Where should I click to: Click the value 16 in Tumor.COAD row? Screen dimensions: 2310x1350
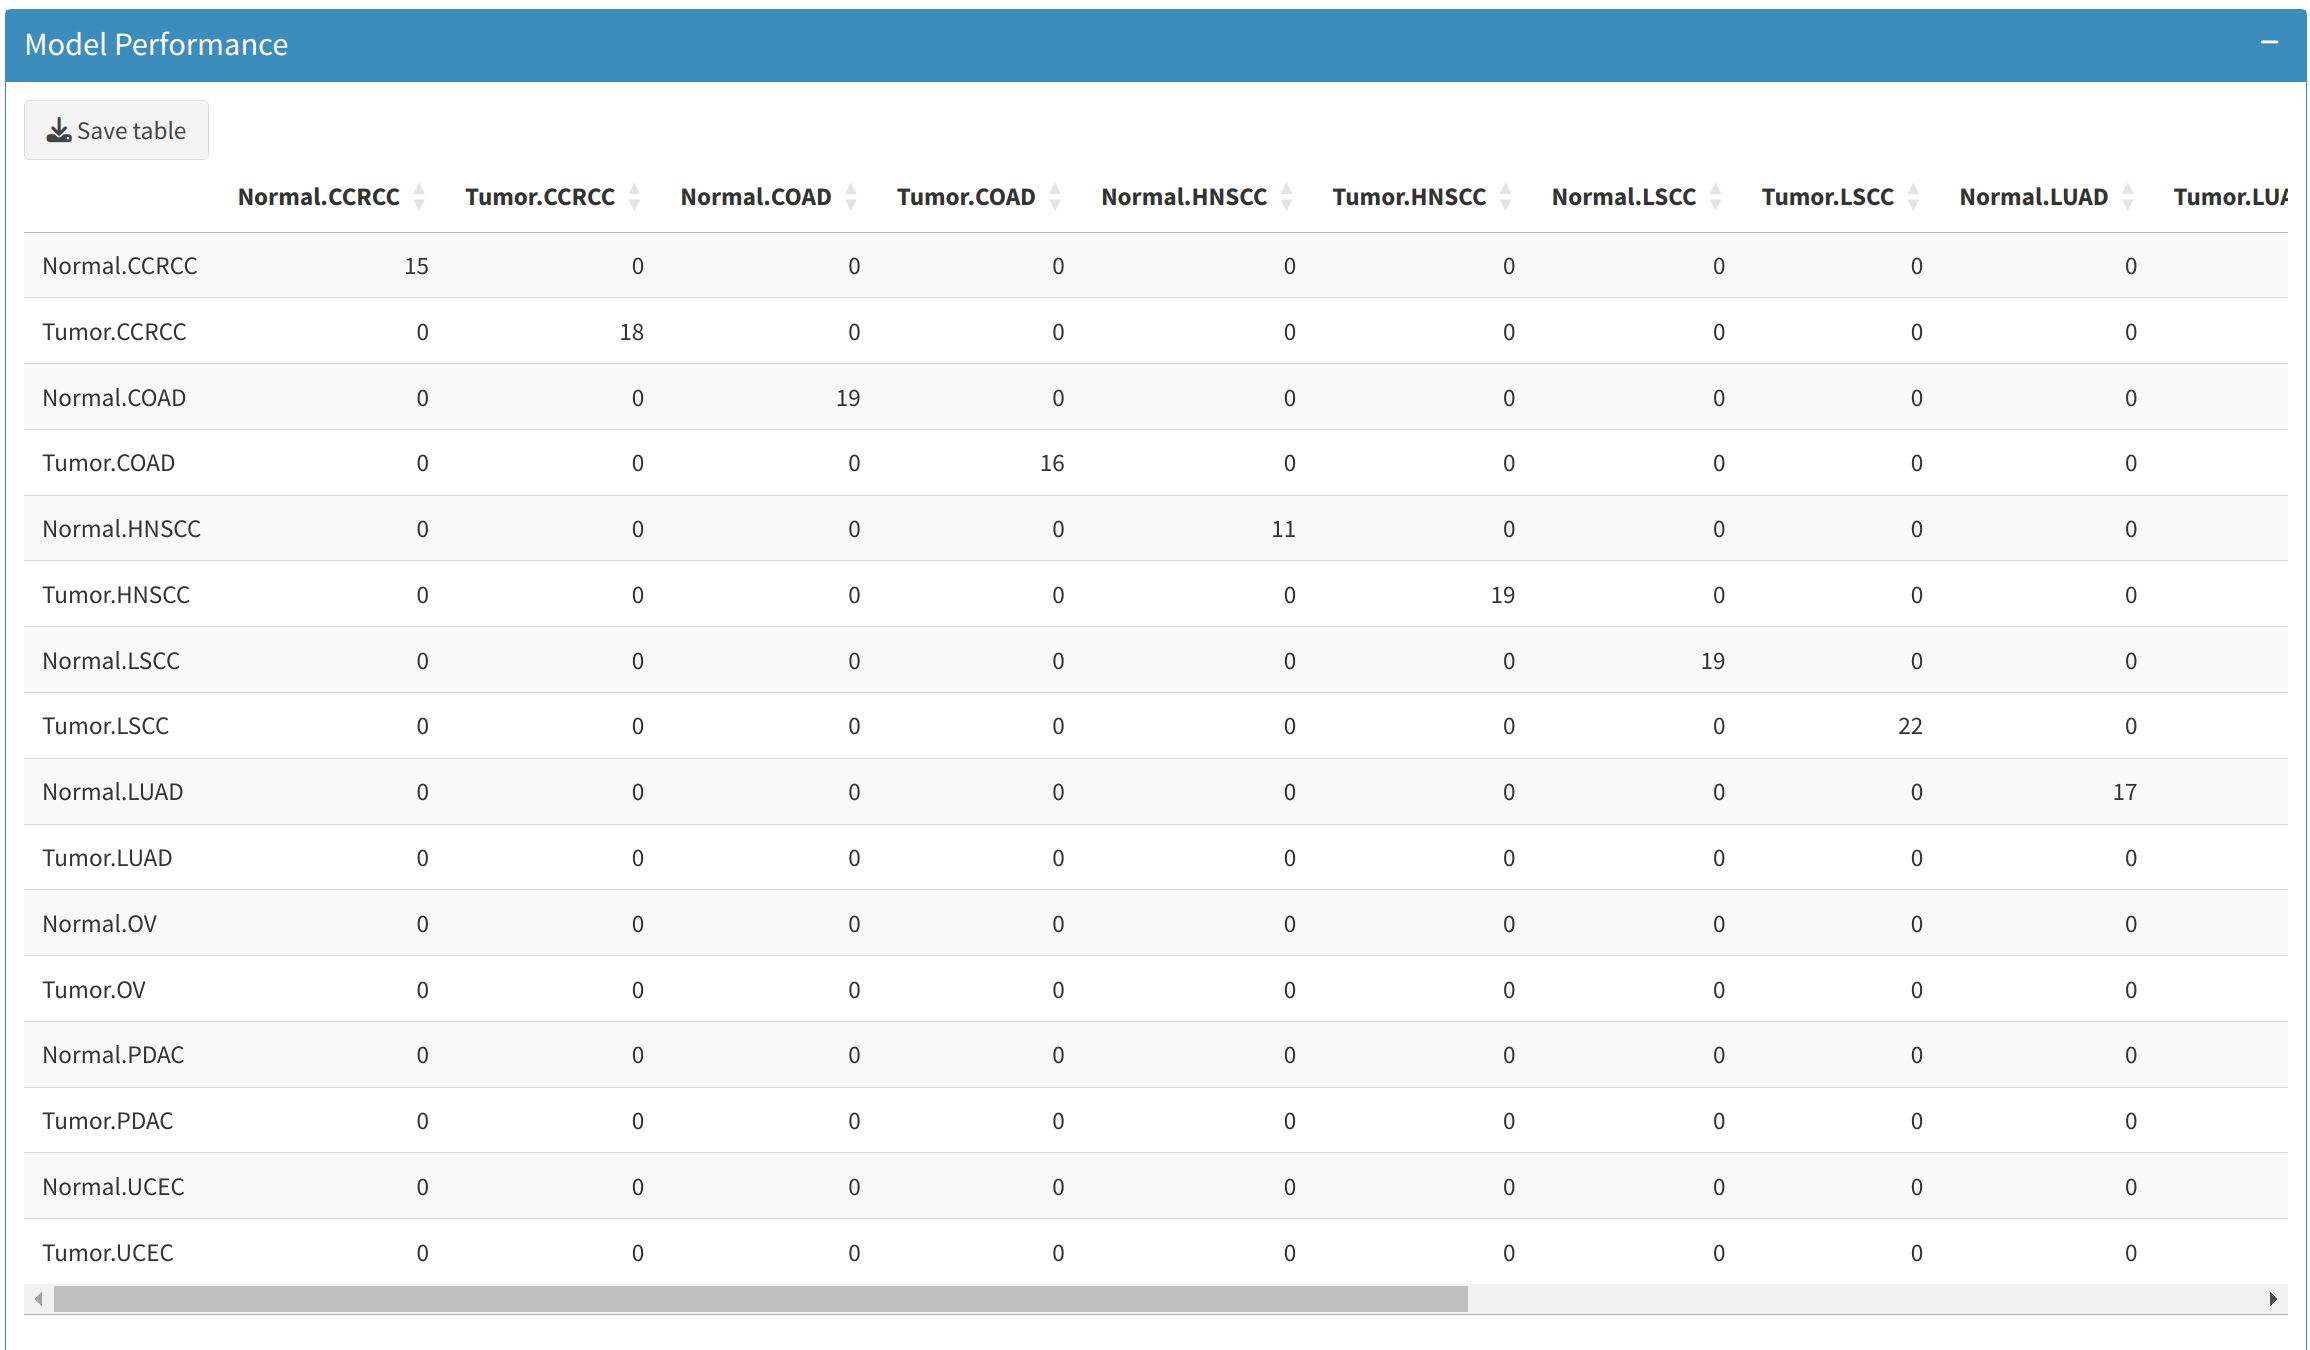1052,463
